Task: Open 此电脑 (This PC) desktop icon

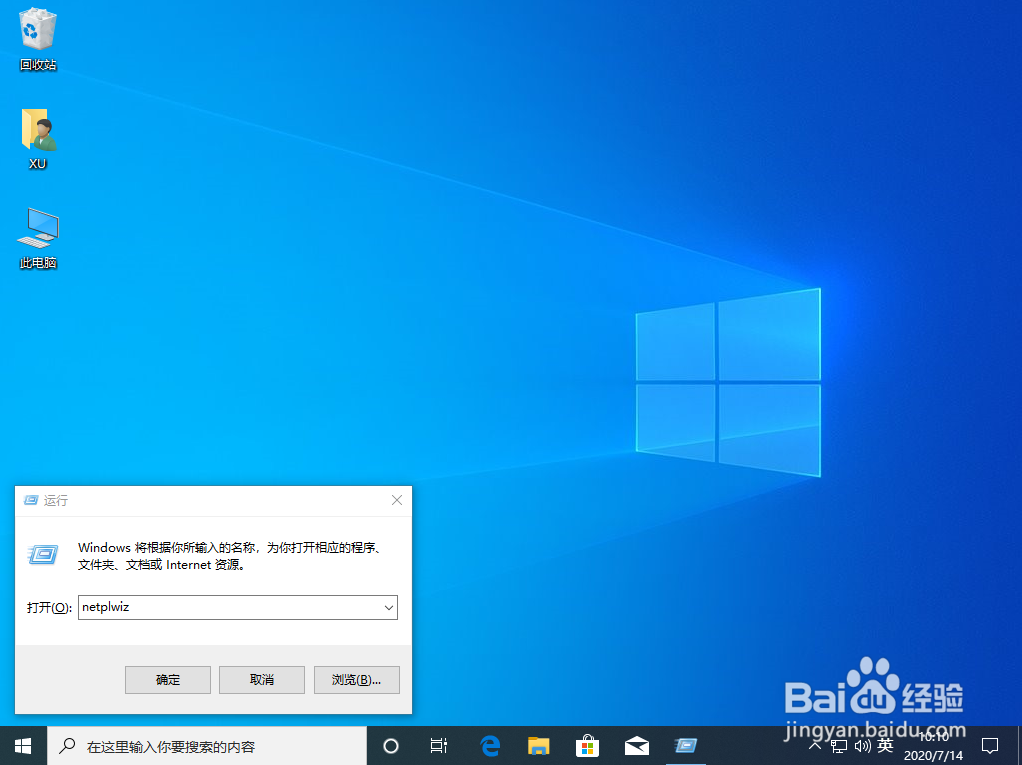Action: click(x=37, y=228)
